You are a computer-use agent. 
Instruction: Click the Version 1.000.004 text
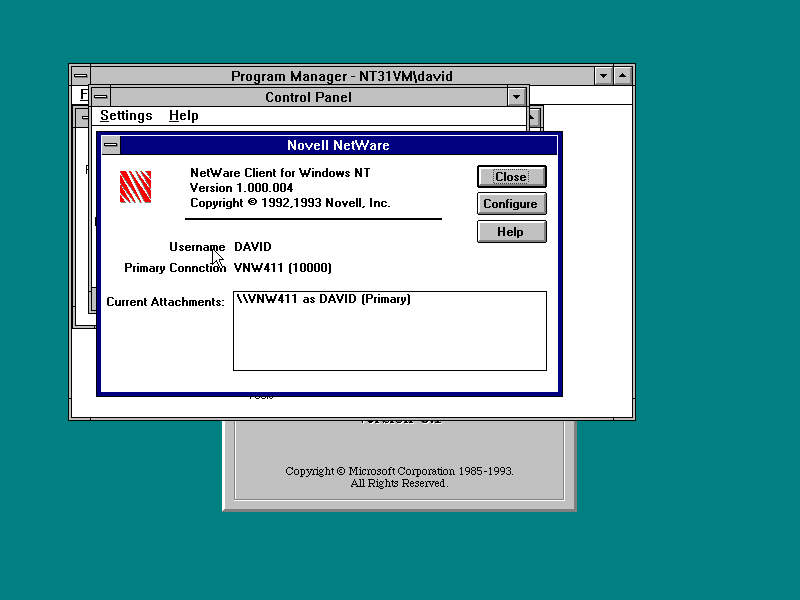(241, 188)
